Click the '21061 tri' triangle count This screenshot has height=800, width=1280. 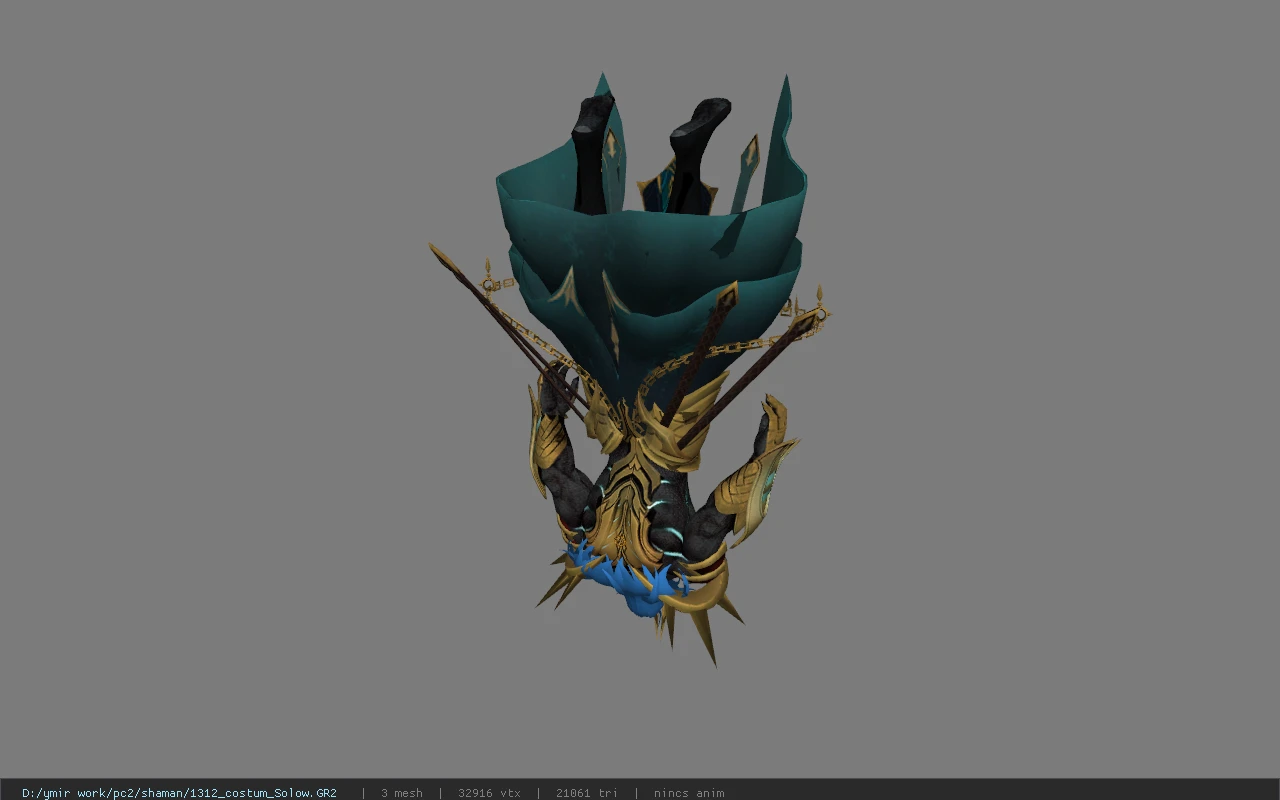[586, 793]
